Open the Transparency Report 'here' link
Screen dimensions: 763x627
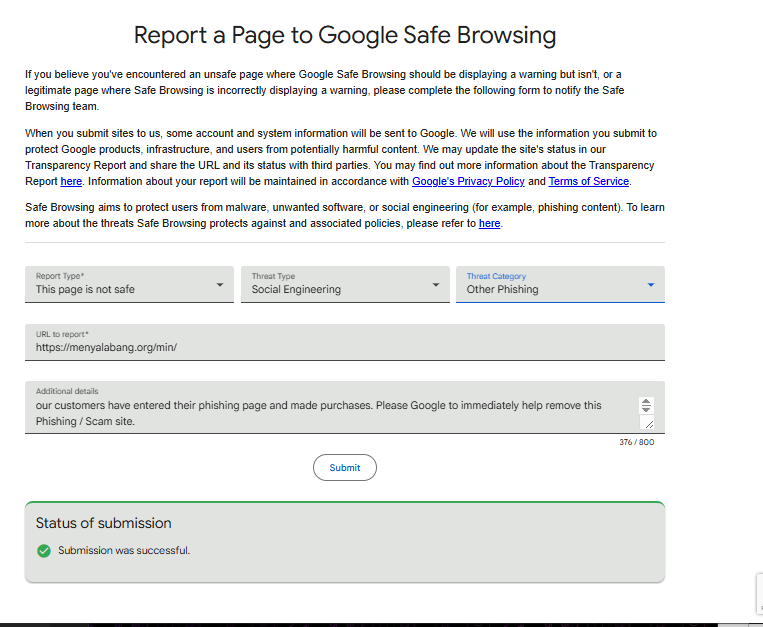coord(71,181)
